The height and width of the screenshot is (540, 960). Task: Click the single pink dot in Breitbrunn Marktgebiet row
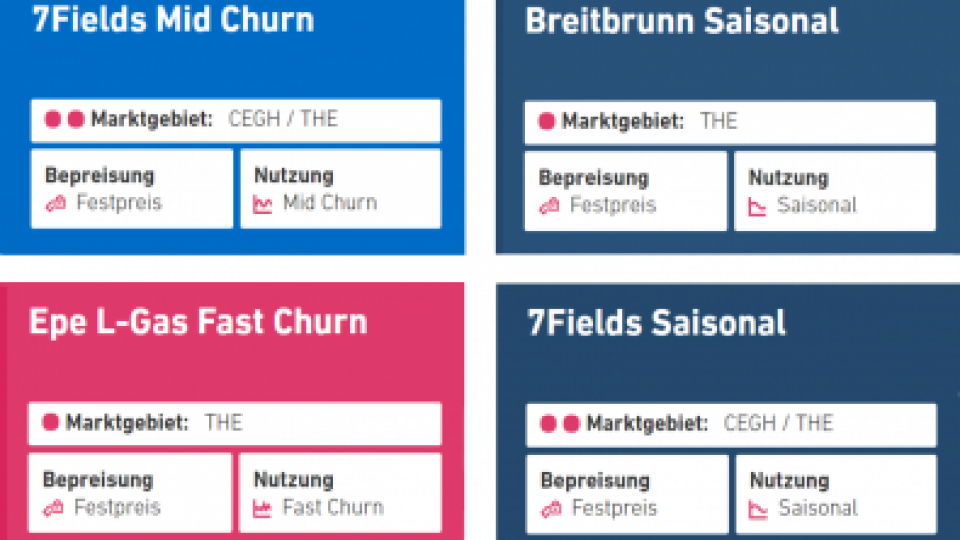pos(546,121)
